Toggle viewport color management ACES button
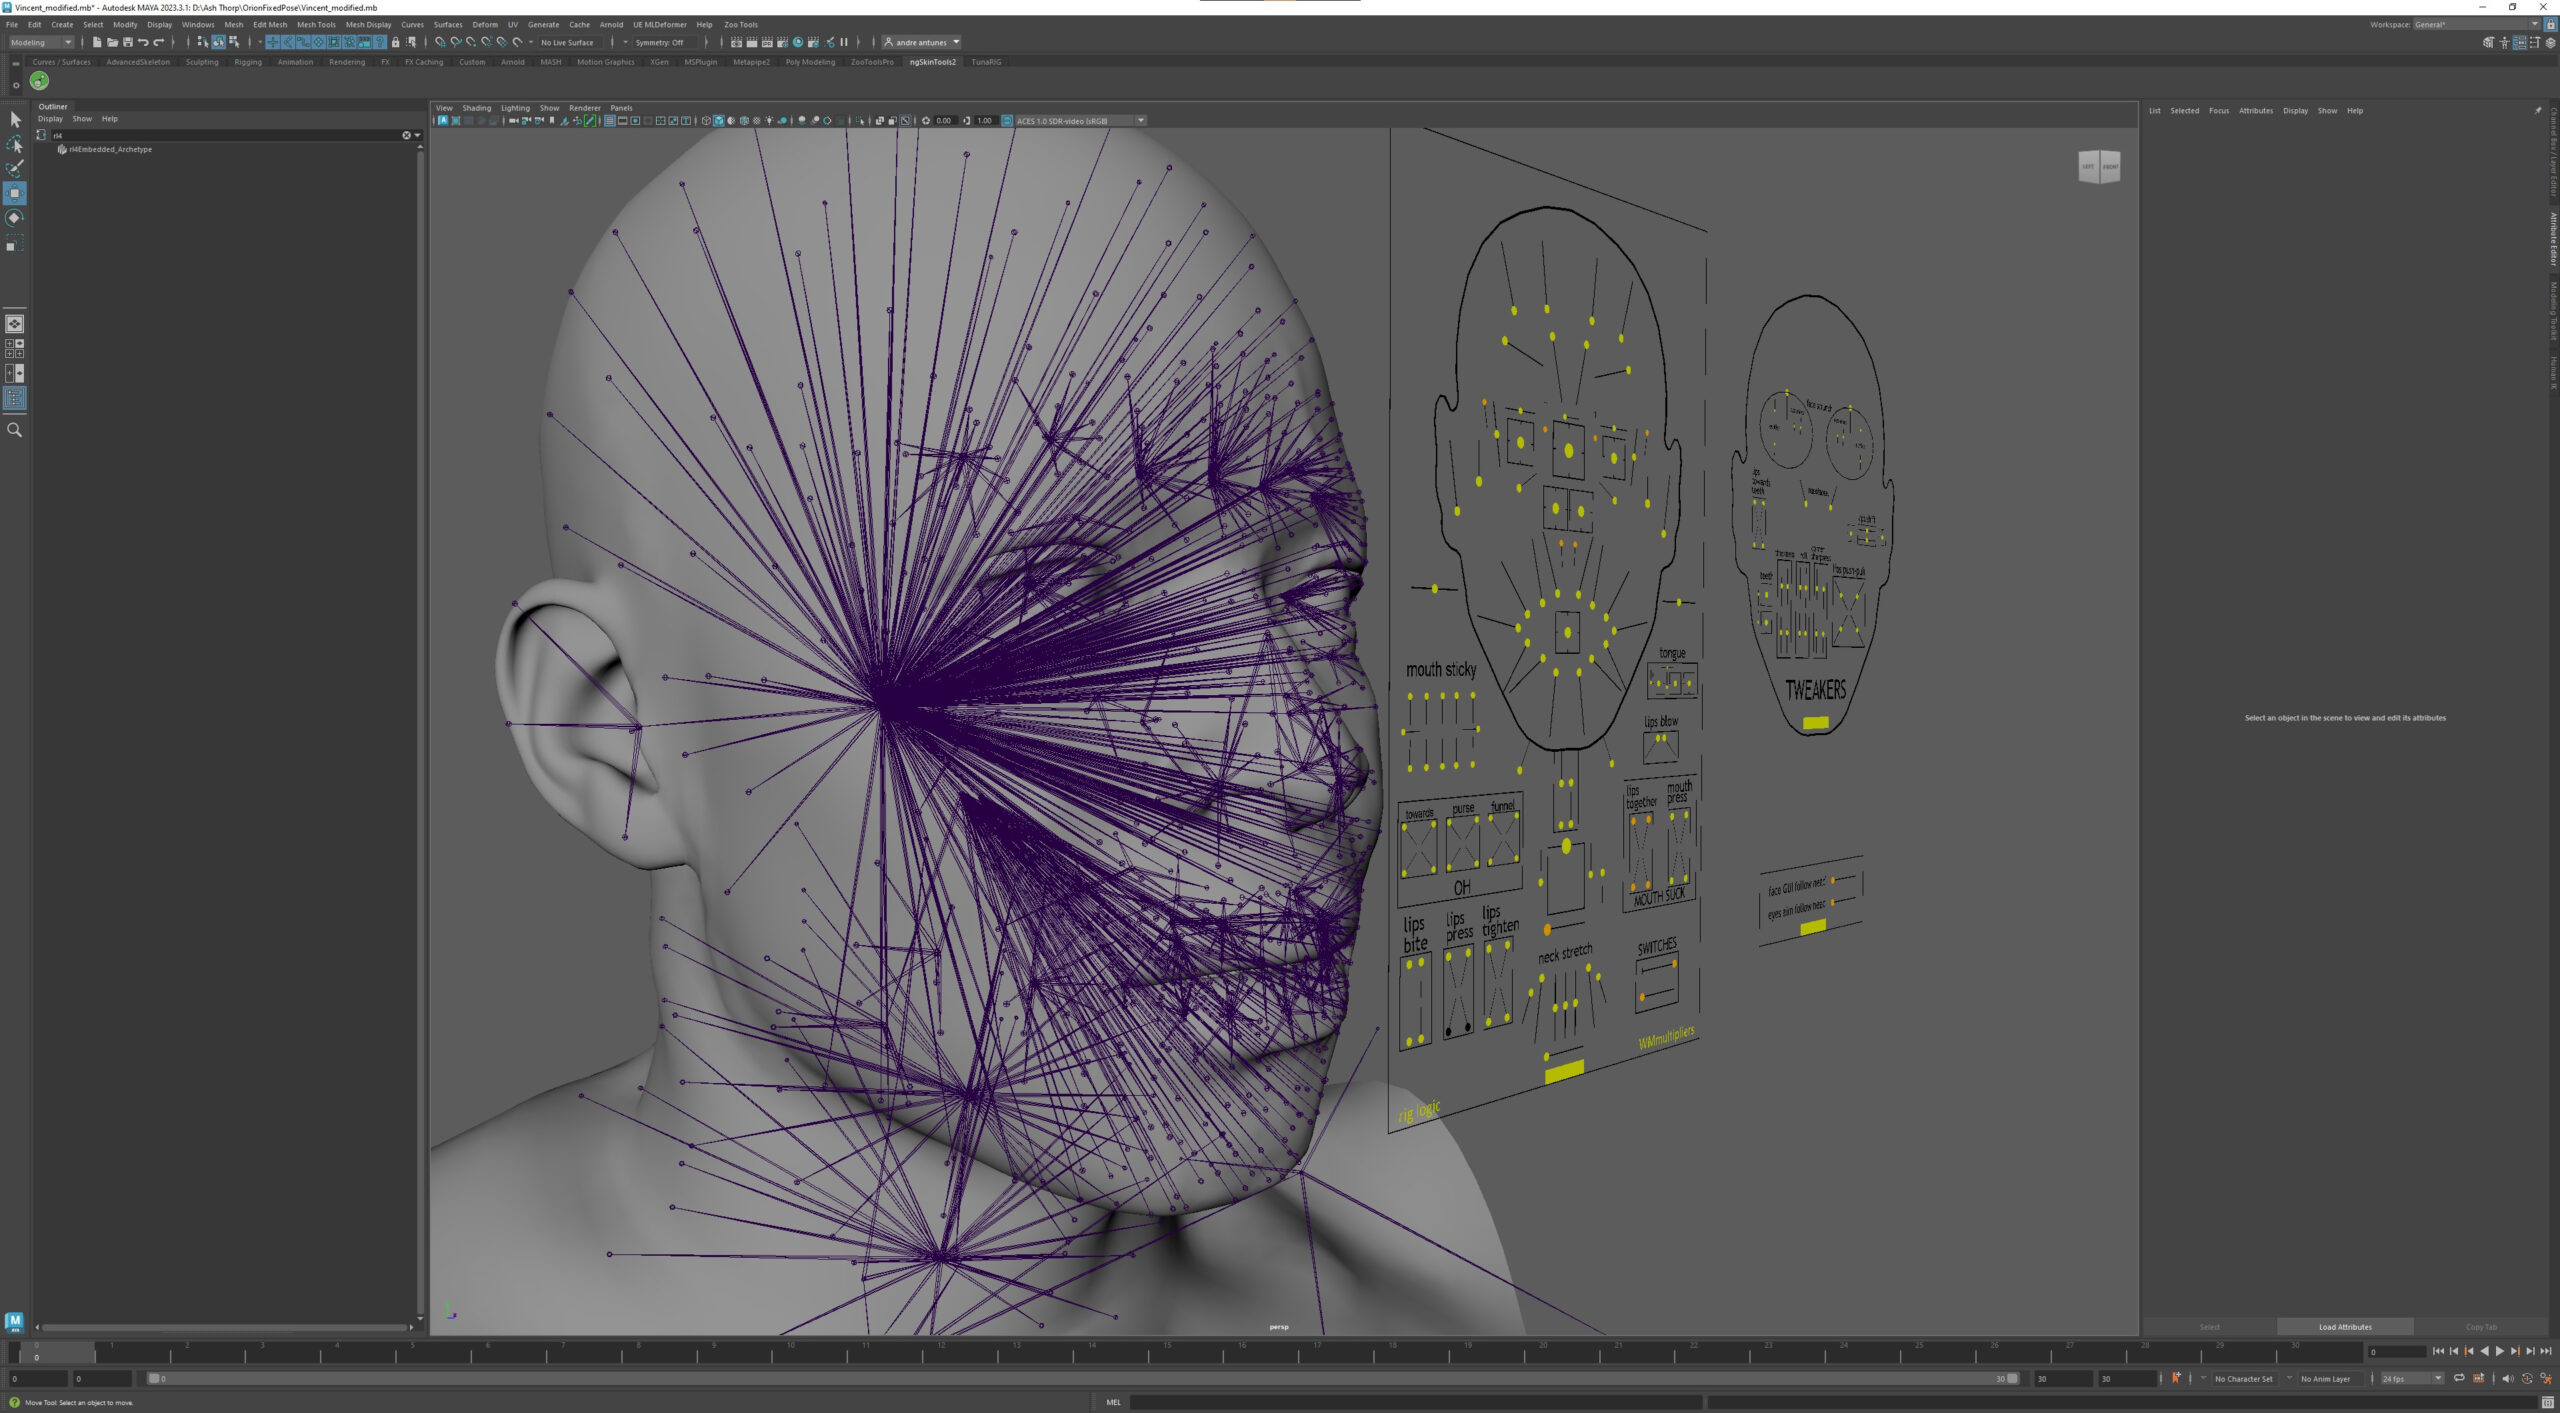Screen dimensions: 2560x1413 (x=1006, y=121)
